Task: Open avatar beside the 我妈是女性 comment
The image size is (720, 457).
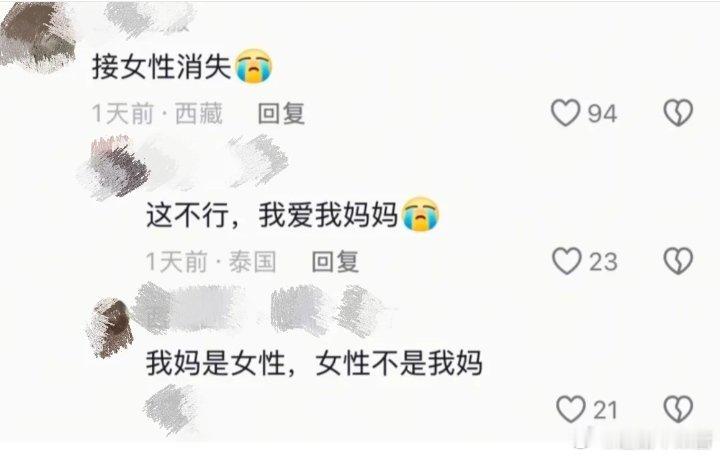Action: coord(112,327)
